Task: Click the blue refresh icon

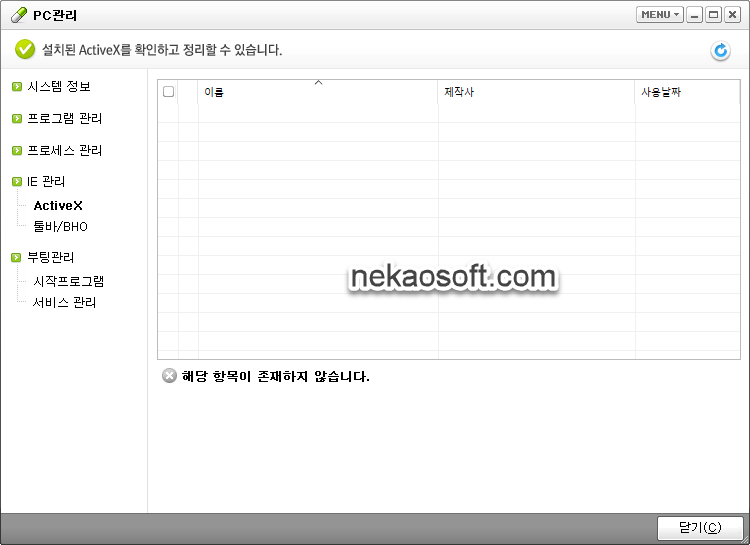Action: pyautogui.click(x=720, y=50)
